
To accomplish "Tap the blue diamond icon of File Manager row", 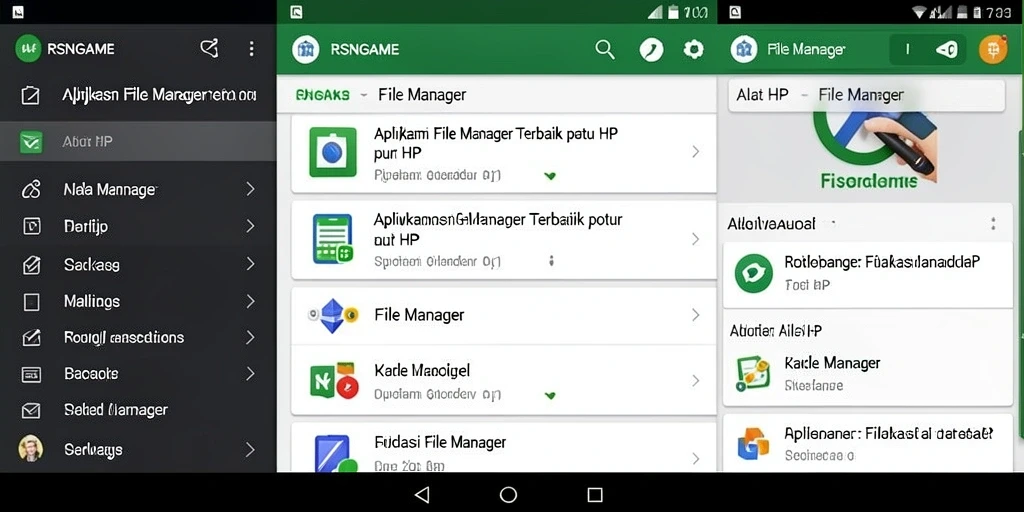I will click(x=333, y=315).
